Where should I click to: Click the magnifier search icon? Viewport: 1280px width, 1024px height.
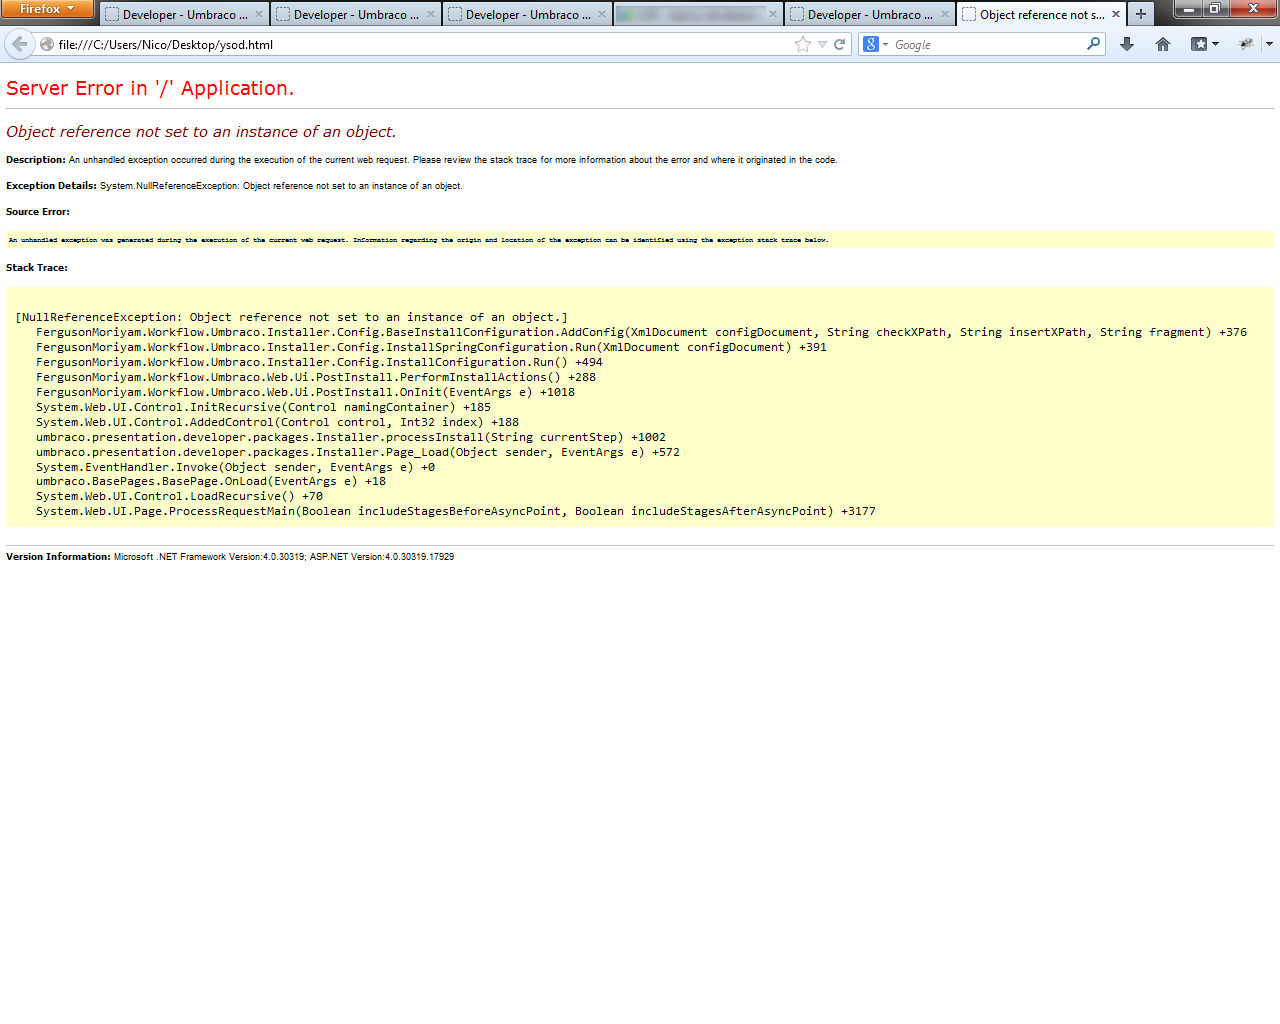point(1093,44)
